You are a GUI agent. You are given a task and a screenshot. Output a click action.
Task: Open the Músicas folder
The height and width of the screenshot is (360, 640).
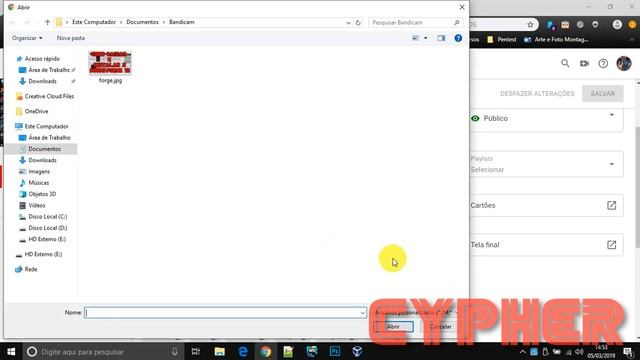(x=39, y=183)
